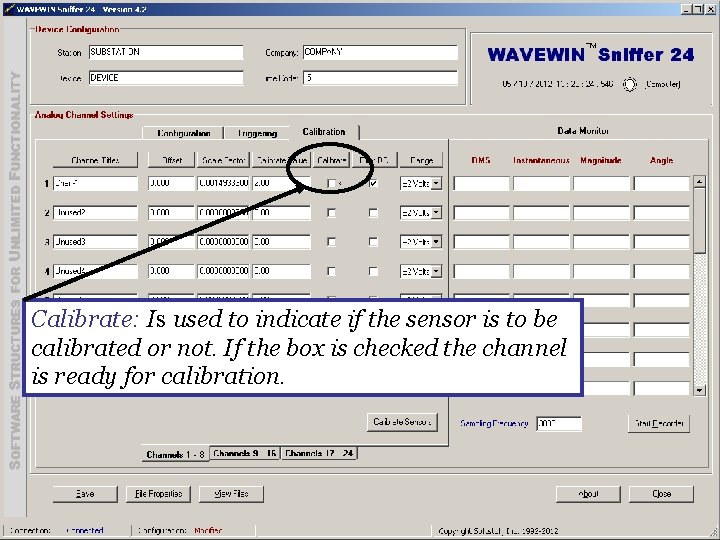Viewport: 720px width, 540px height.
Task: Enable Calibrate checkbox on Unused4 row
Action: point(331,271)
